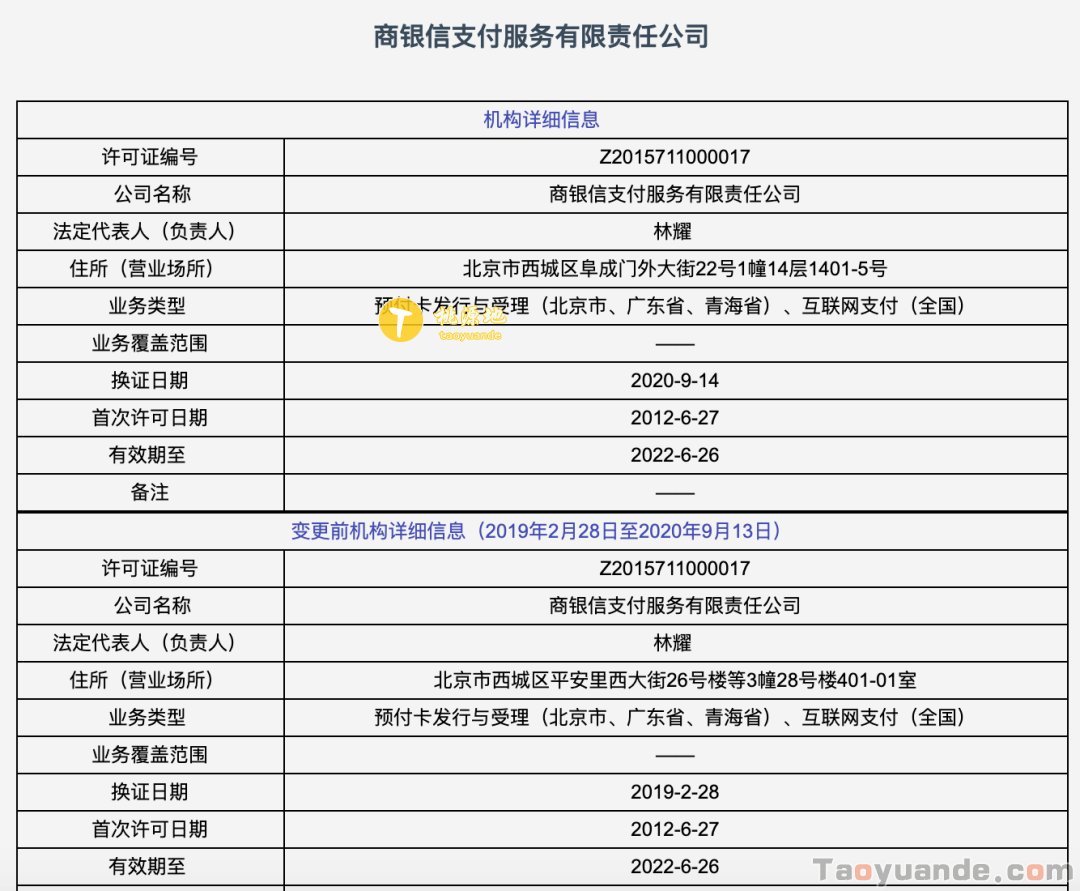
Task: Click 许可证编号 label in the 变更前 section
Action: tap(149, 569)
